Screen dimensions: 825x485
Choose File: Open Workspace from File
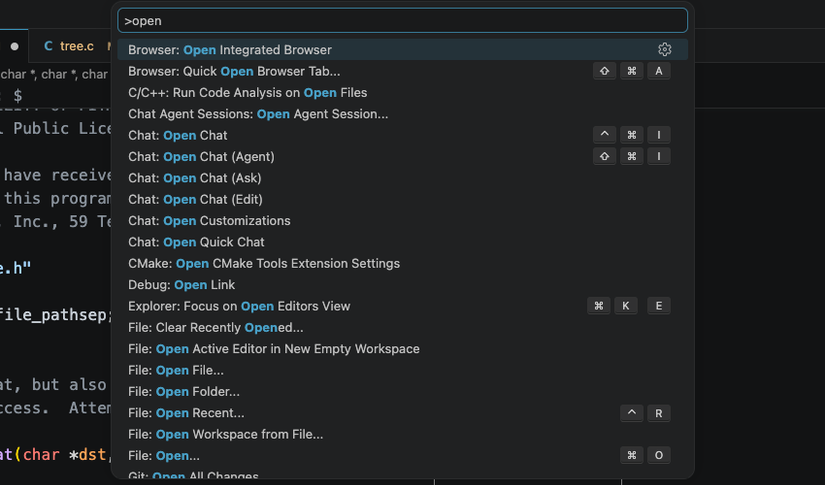tap(403, 434)
